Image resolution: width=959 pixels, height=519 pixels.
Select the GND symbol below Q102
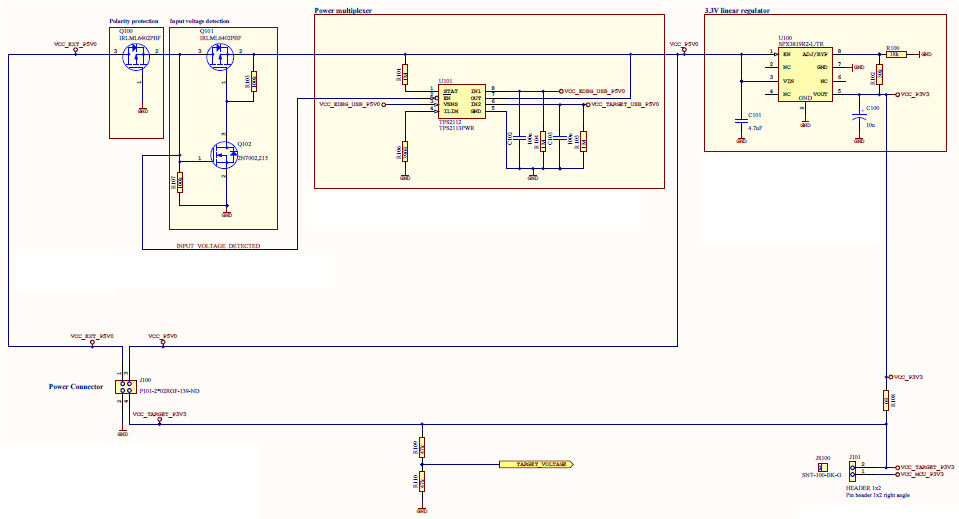(x=226, y=215)
